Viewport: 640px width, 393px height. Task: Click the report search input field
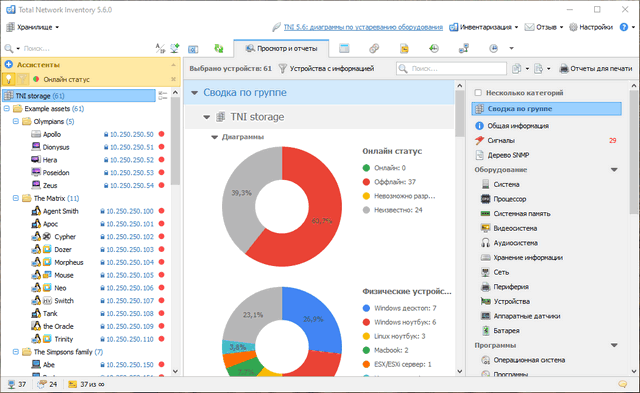coord(451,69)
